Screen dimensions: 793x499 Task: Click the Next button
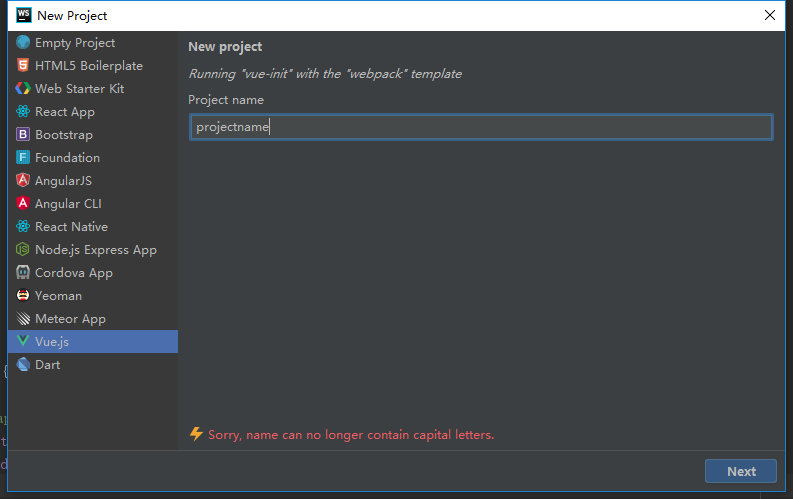pyautogui.click(x=741, y=471)
